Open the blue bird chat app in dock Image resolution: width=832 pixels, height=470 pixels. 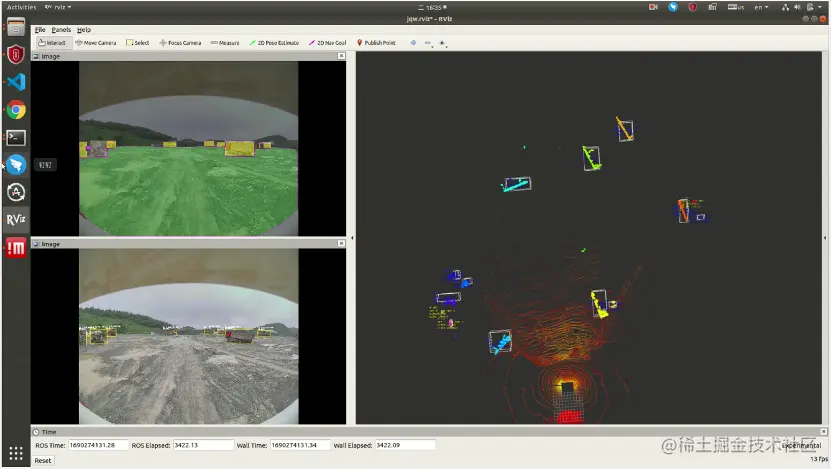pos(16,165)
